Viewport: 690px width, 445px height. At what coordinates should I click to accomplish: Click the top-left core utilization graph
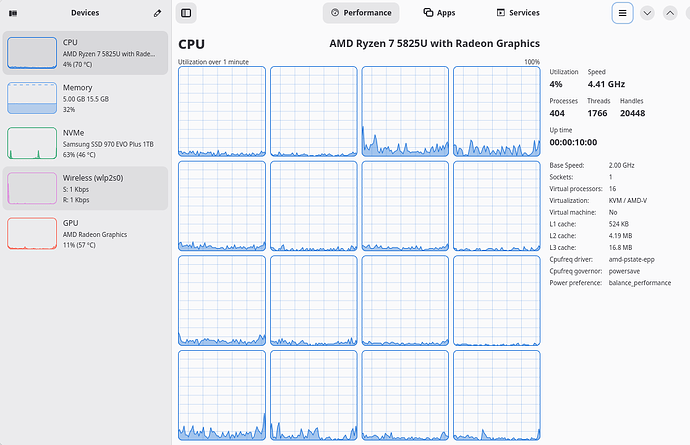pyautogui.click(x=222, y=111)
